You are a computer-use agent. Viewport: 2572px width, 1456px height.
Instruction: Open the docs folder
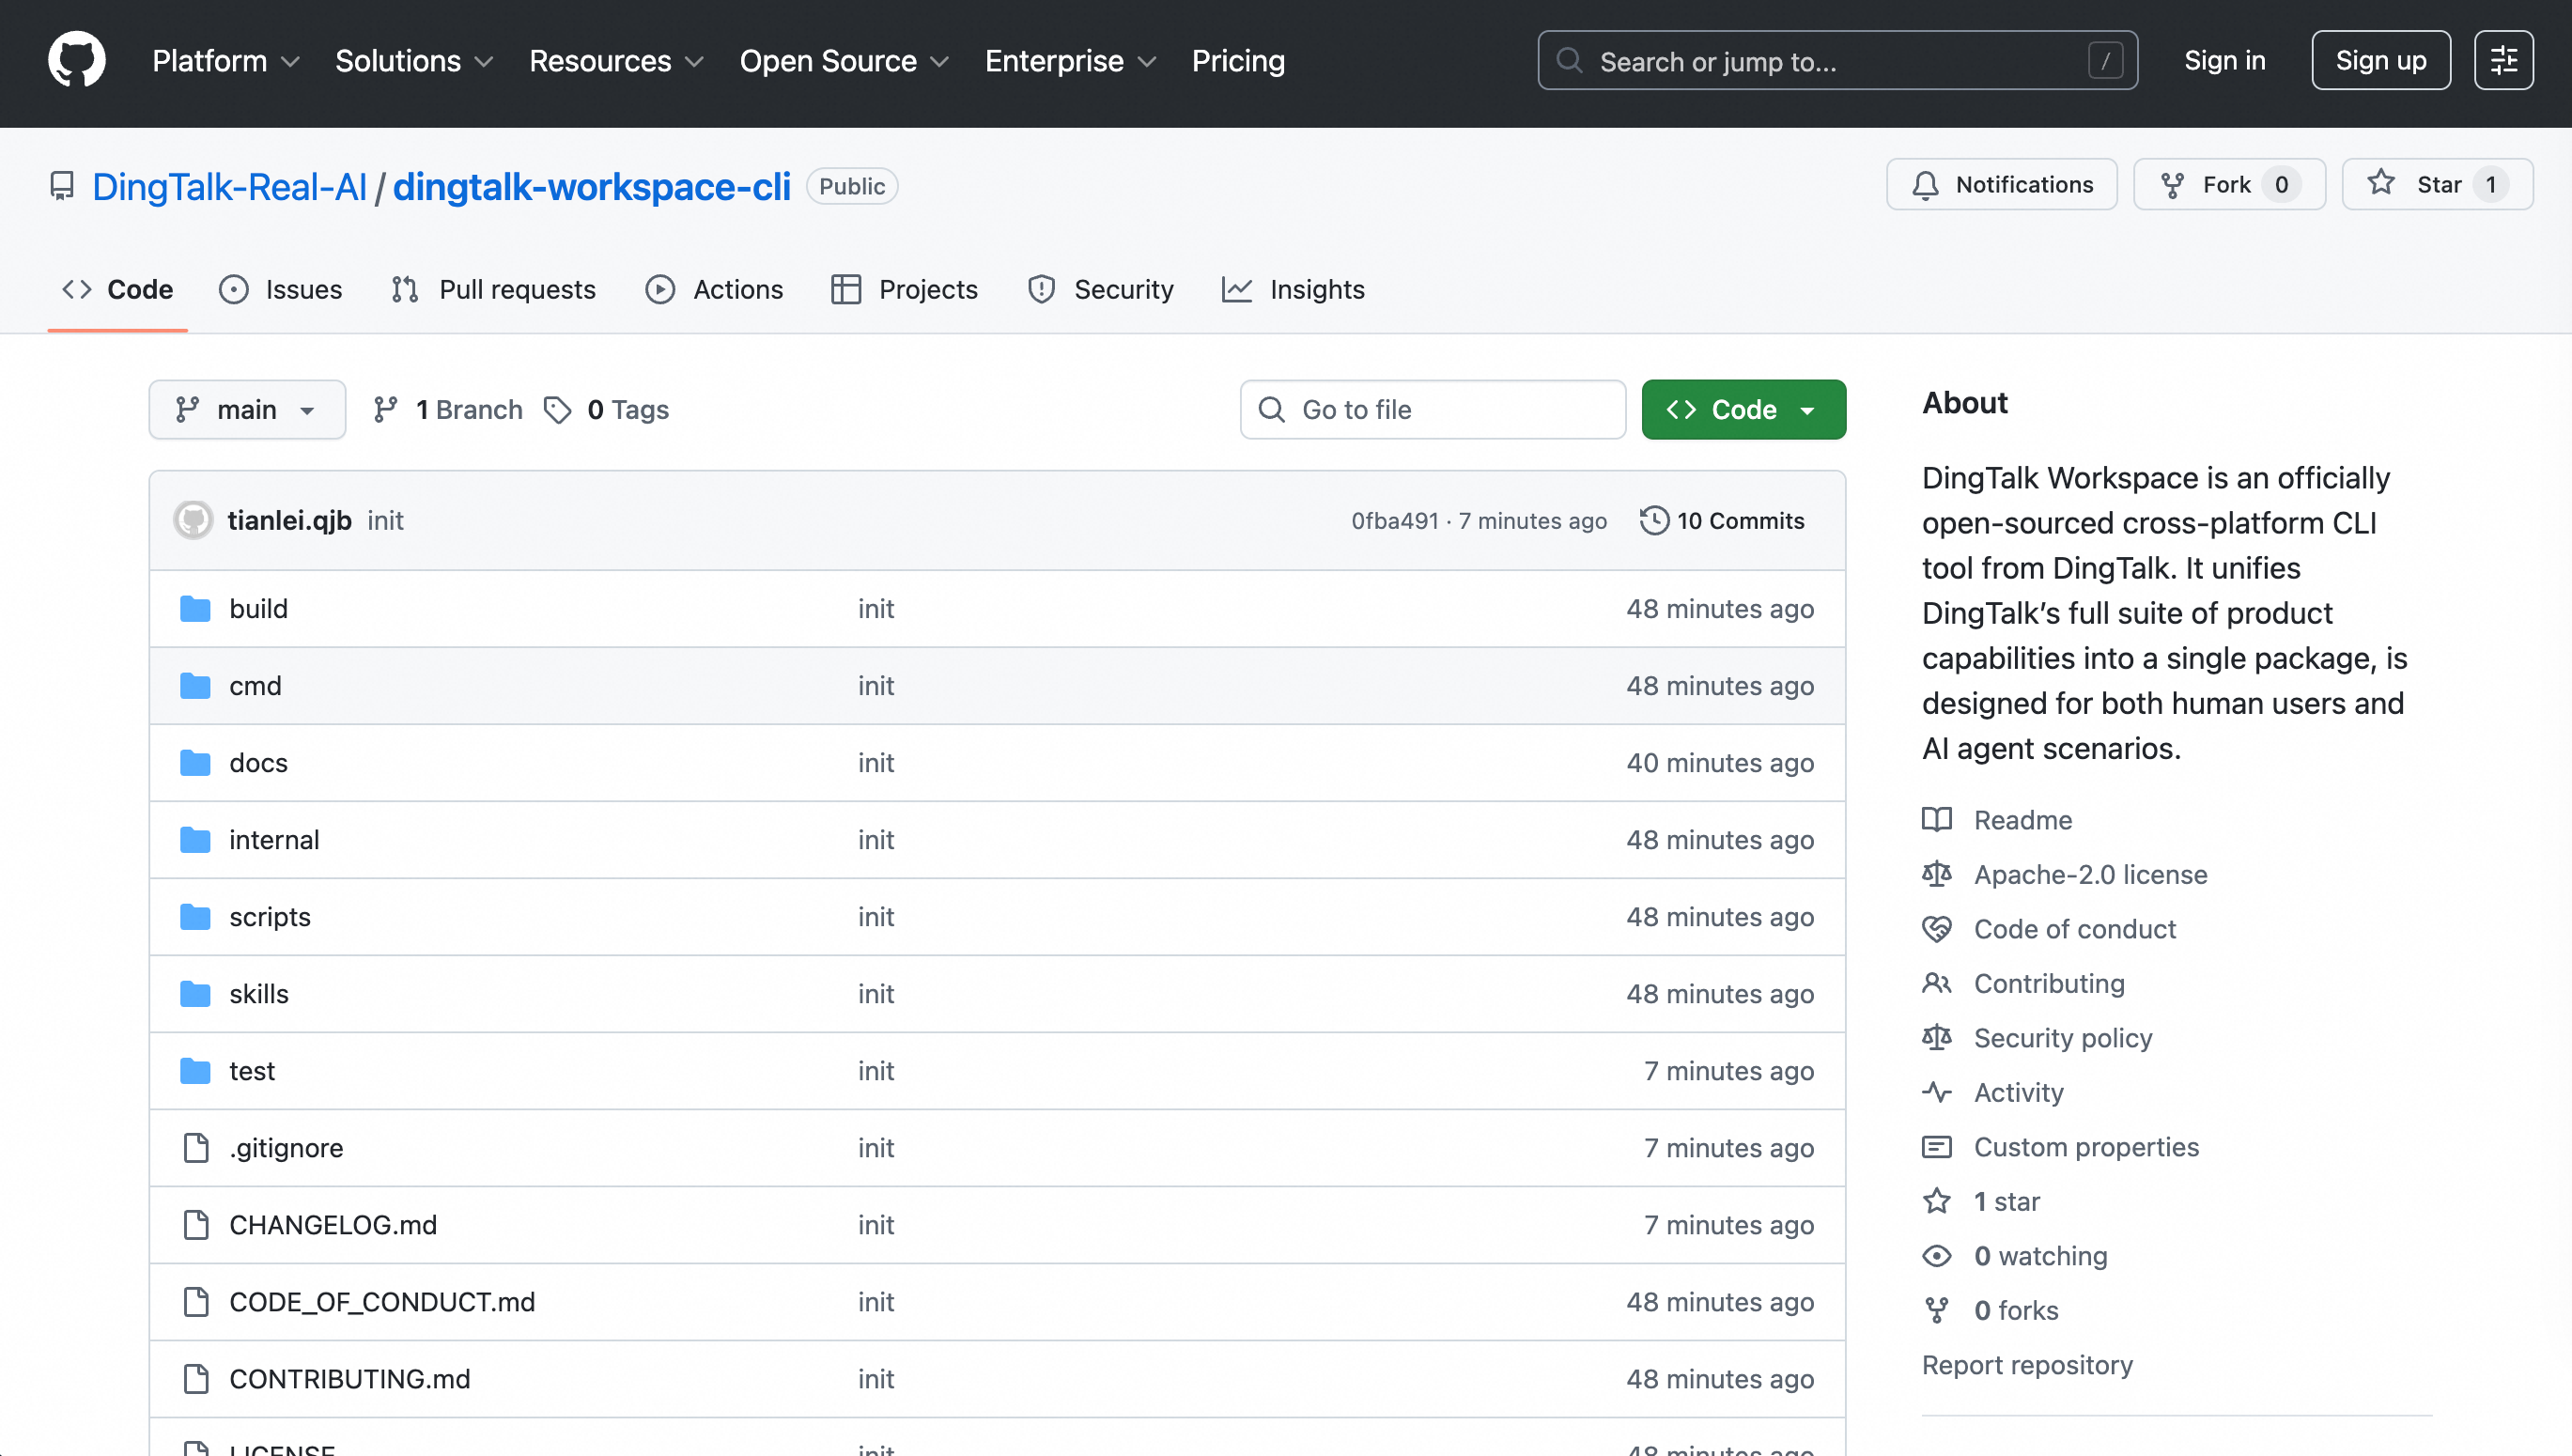pyautogui.click(x=258, y=763)
